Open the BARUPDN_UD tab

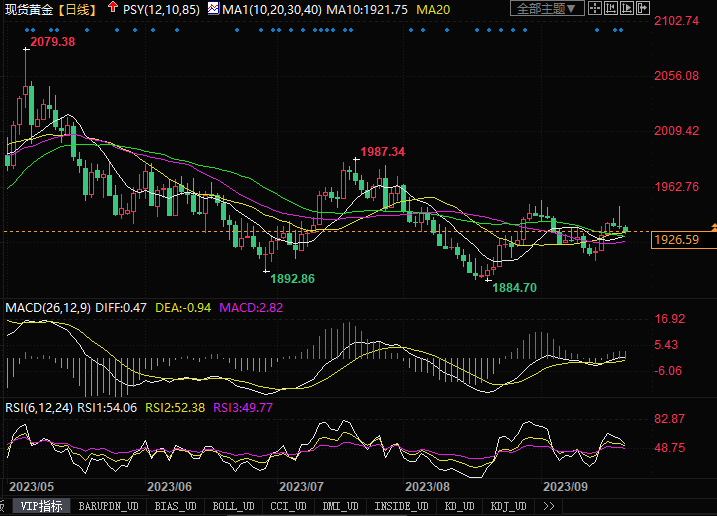point(109,507)
